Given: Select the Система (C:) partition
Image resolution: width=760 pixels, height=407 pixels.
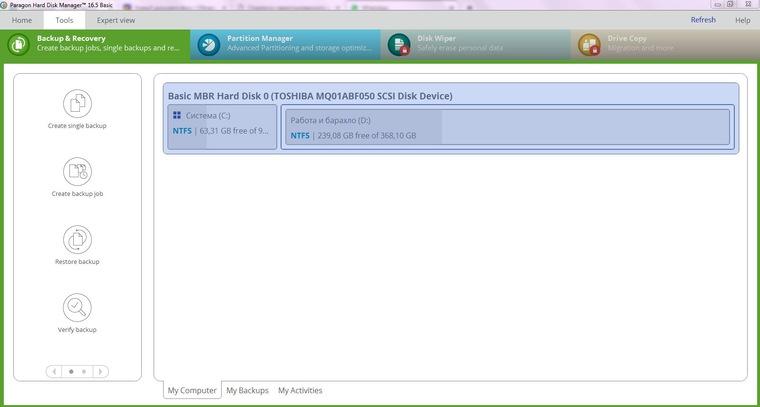Looking at the screenshot, I should (x=222, y=127).
